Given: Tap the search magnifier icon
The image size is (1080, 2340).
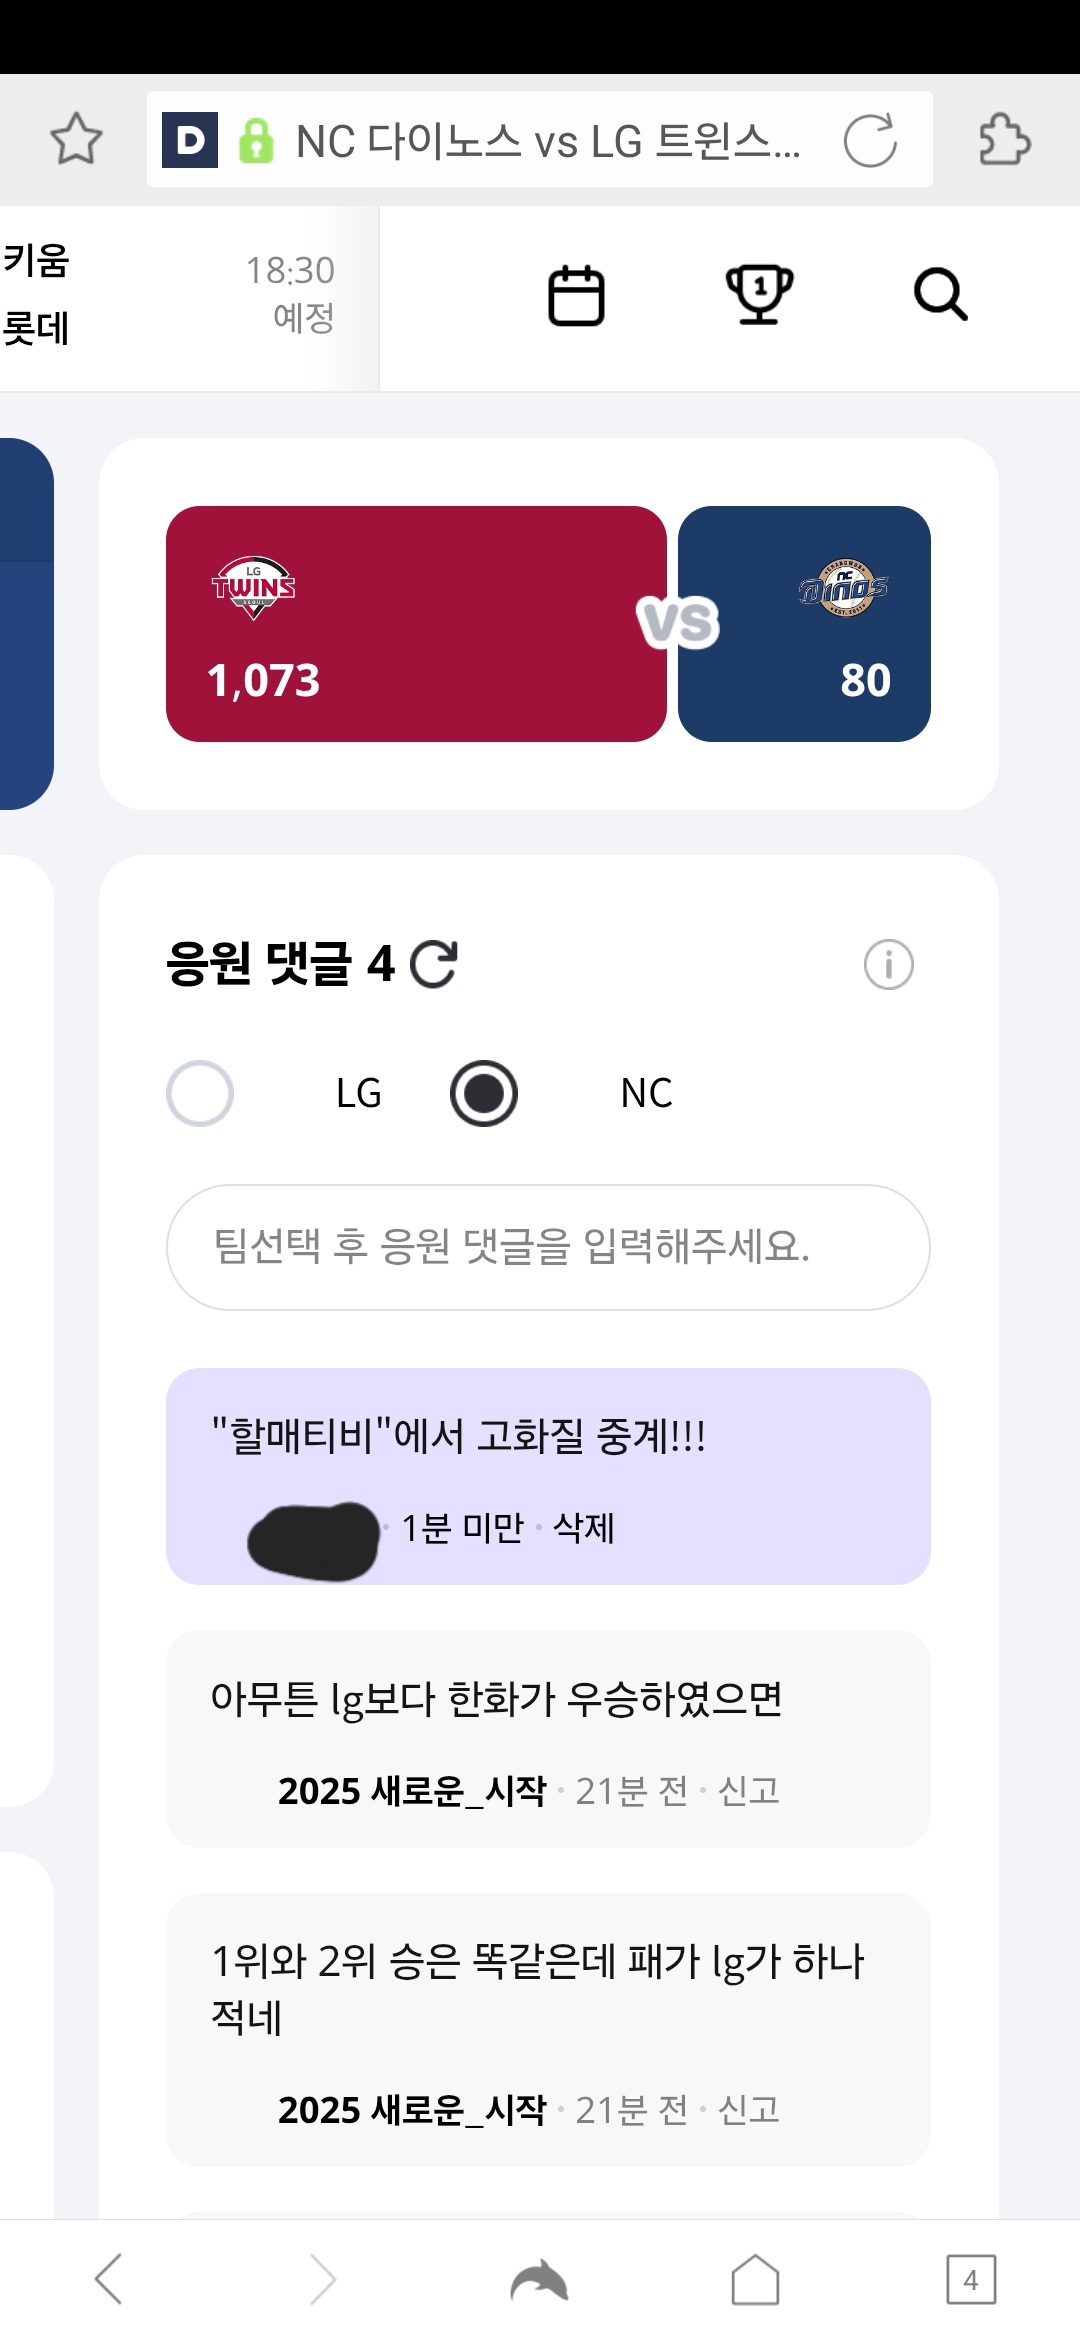Looking at the screenshot, I should [x=940, y=295].
